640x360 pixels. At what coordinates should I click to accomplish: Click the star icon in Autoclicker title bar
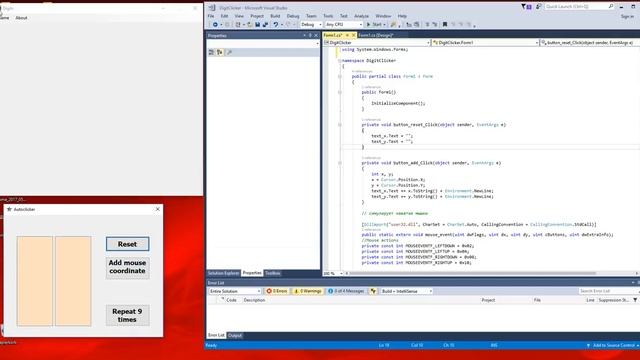pyautogui.click(x=9, y=209)
